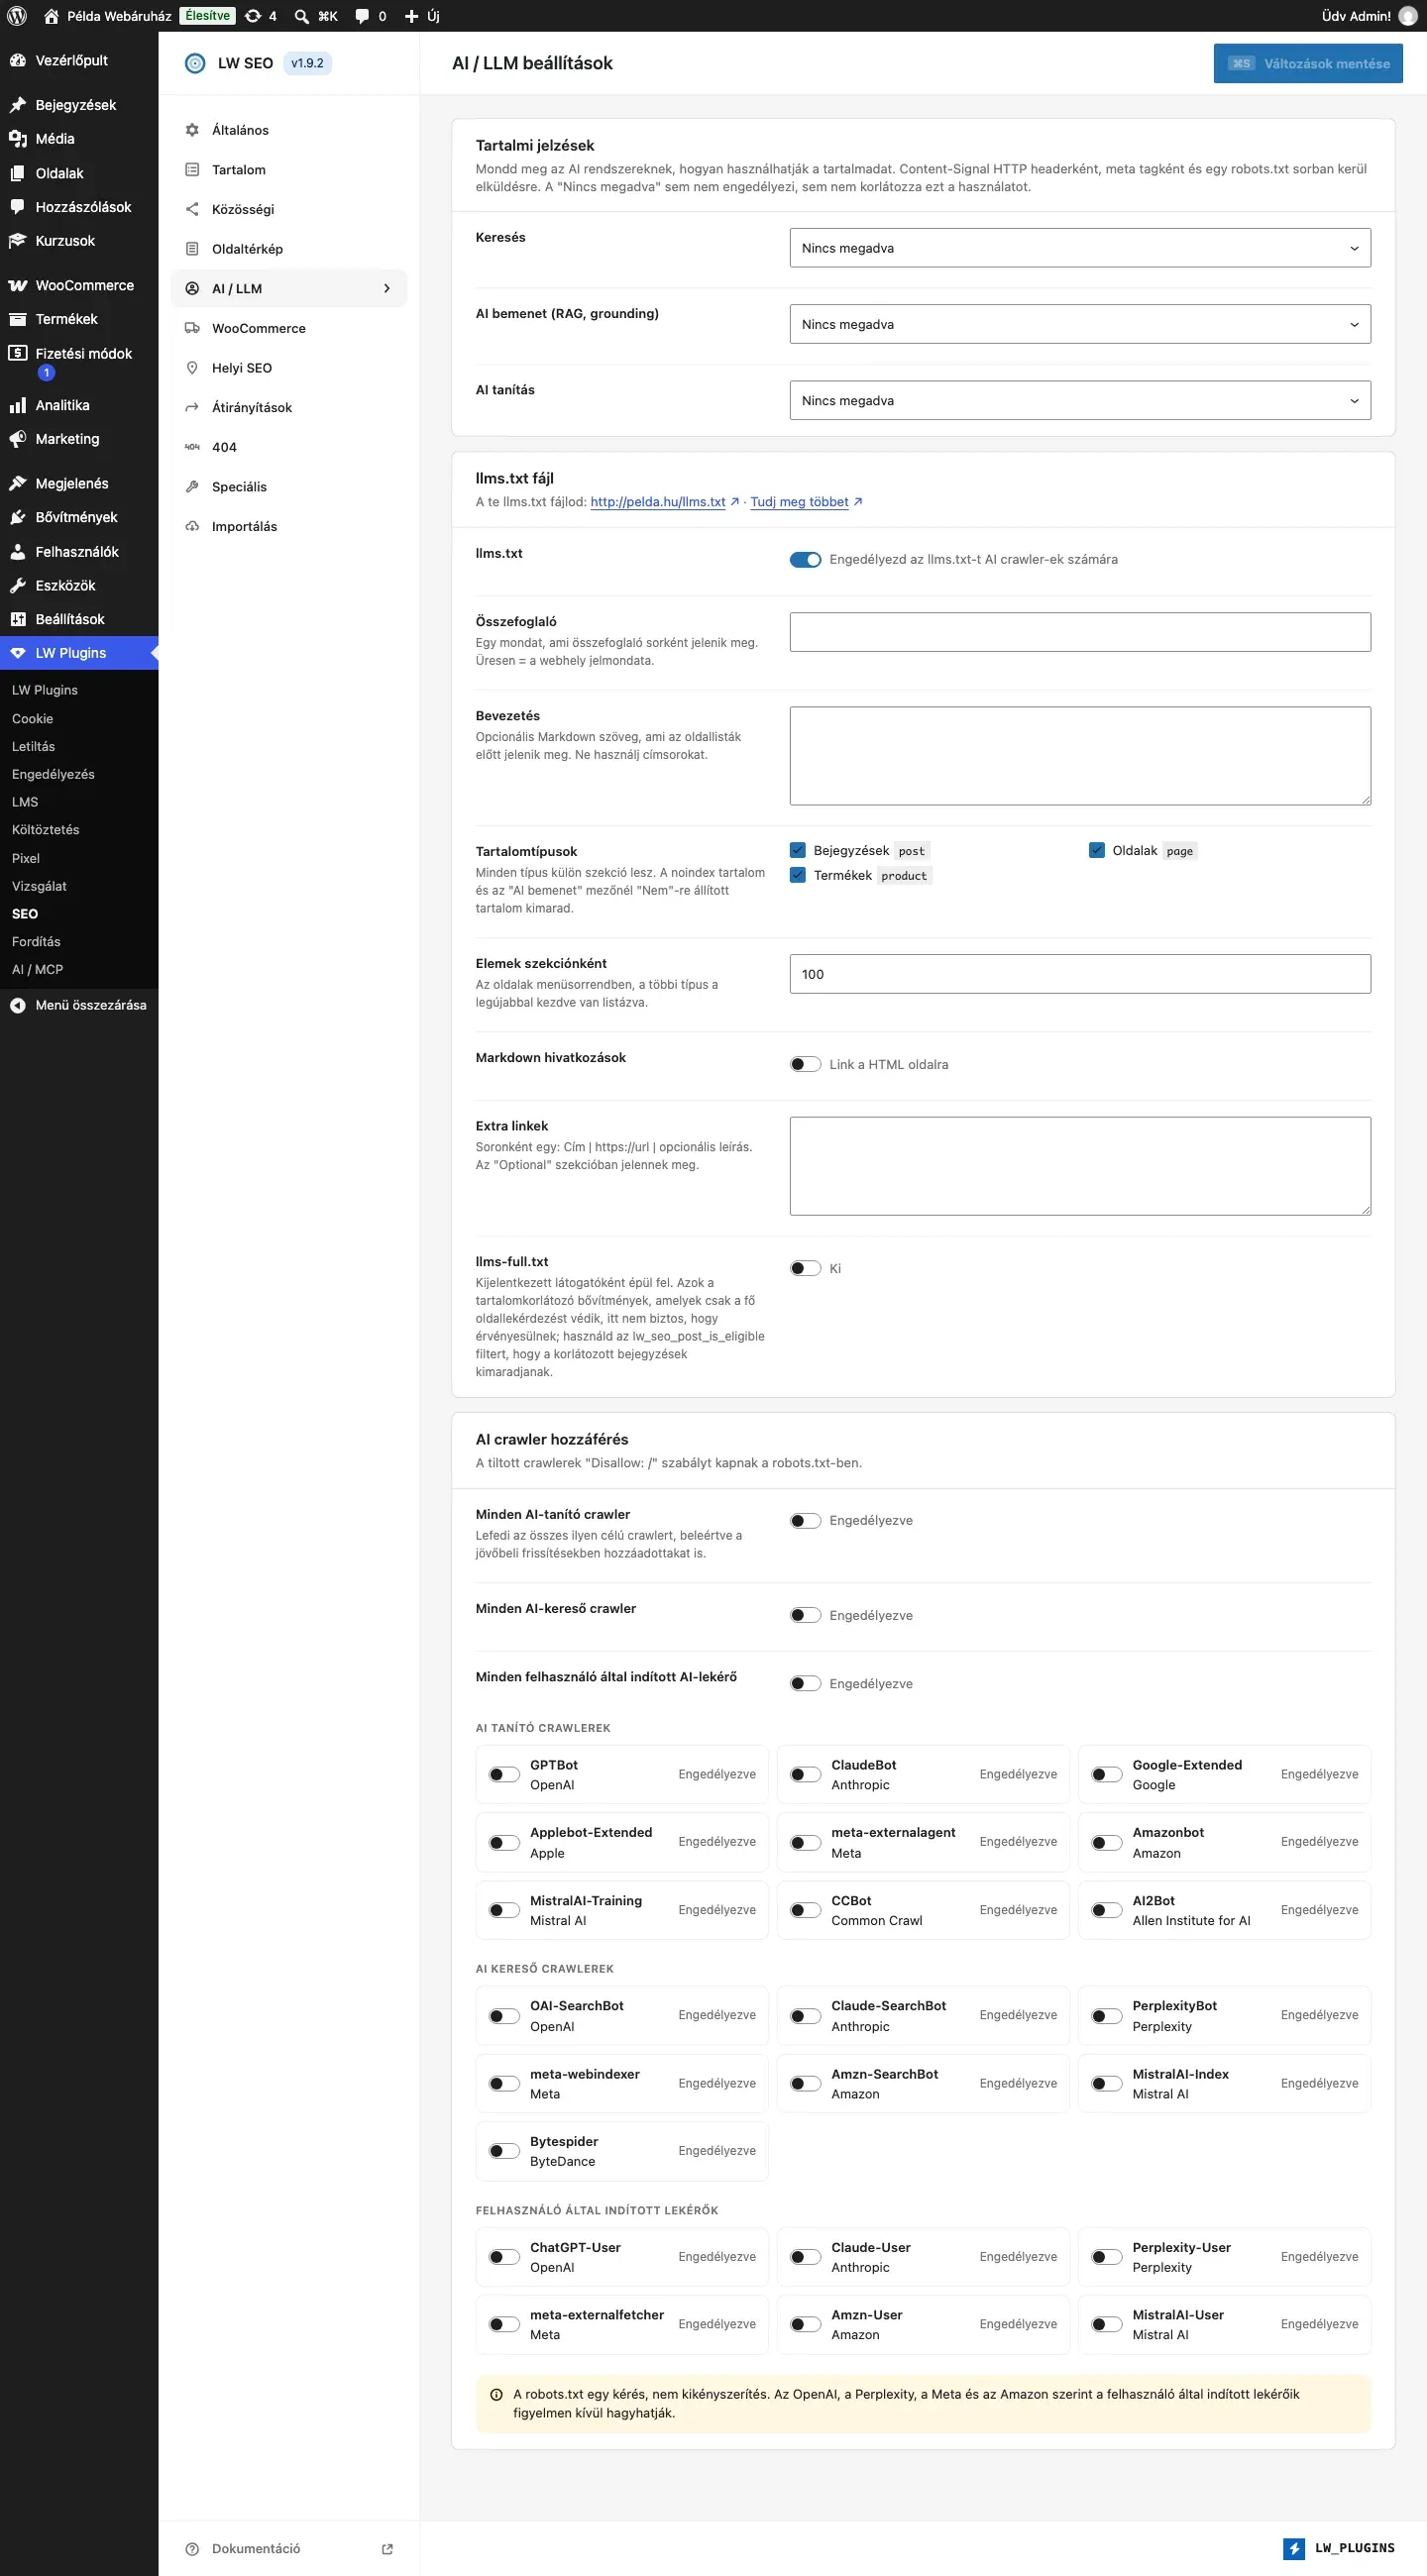
Task: Click the Oldaltérkép document icon
Action: tap(192, 249)
